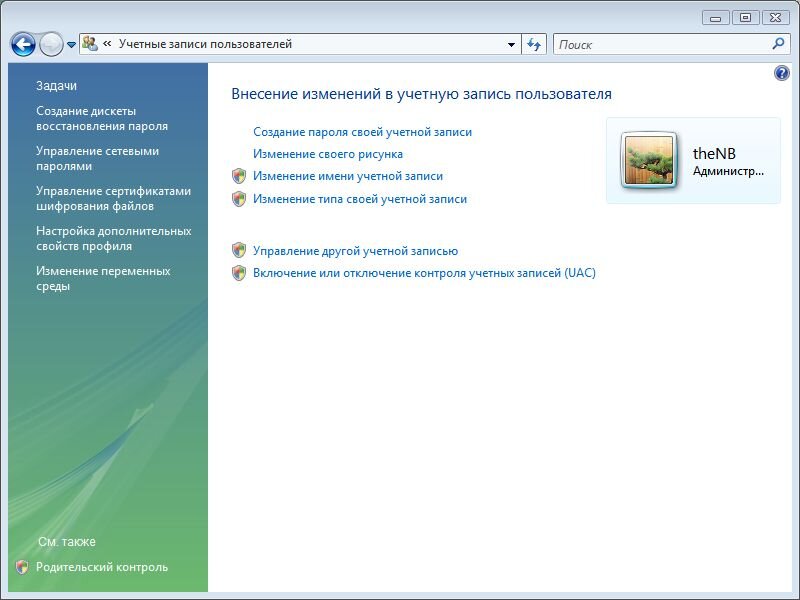The image size is (800, 600).
Task: Click the 'Администр...' account type text
Action: [x=728, y=171]
